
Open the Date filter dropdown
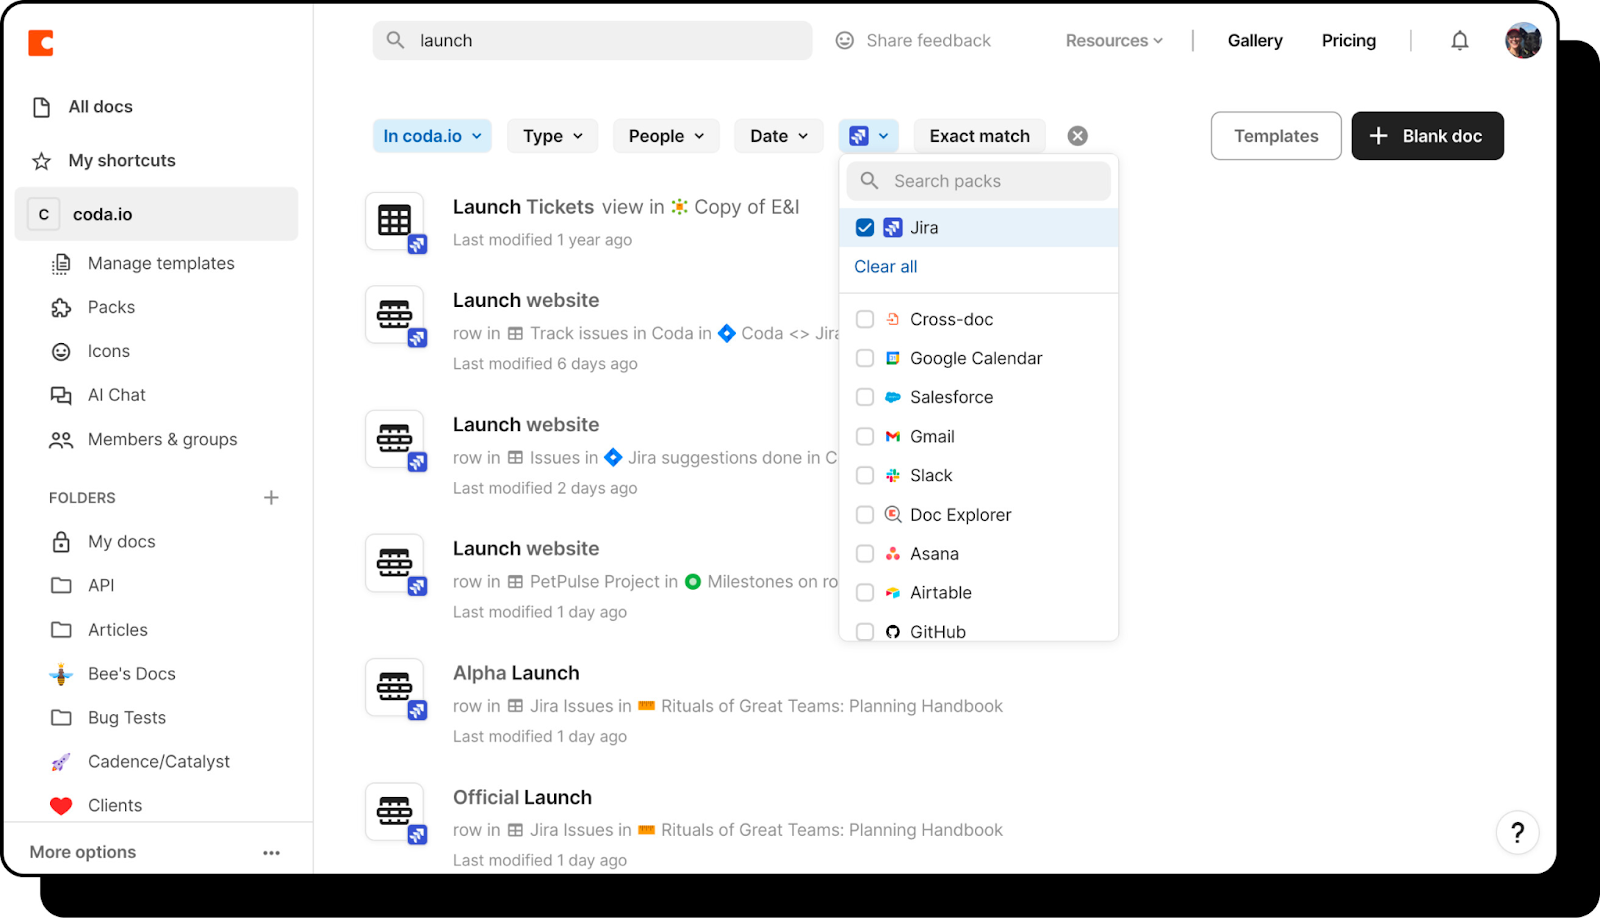779,136
